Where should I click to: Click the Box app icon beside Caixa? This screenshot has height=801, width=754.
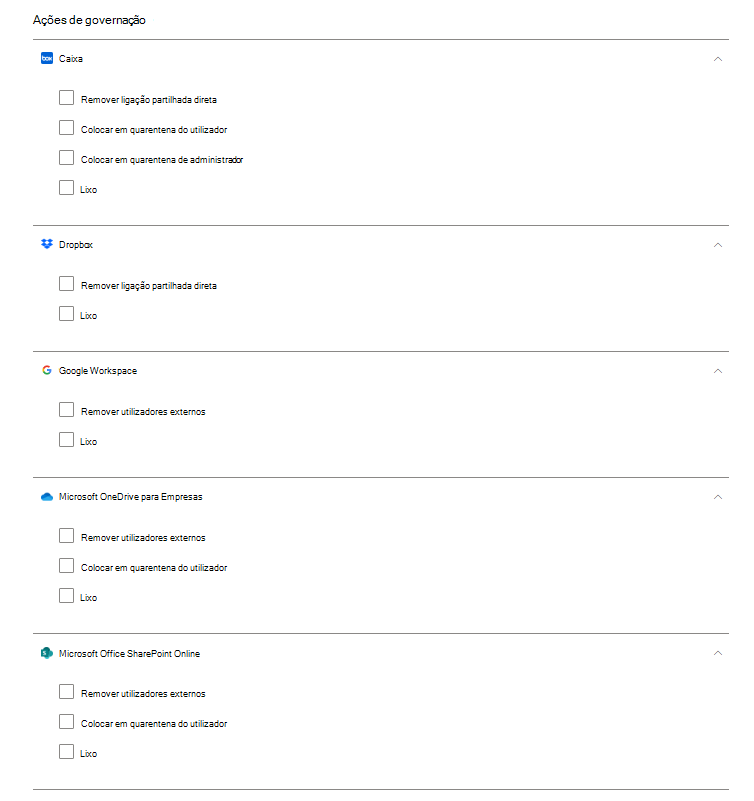point(46,59)
